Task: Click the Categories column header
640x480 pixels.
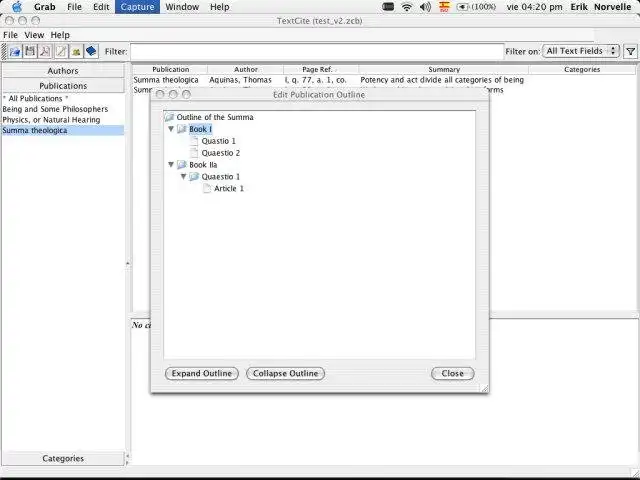Action: coord(582,69)
